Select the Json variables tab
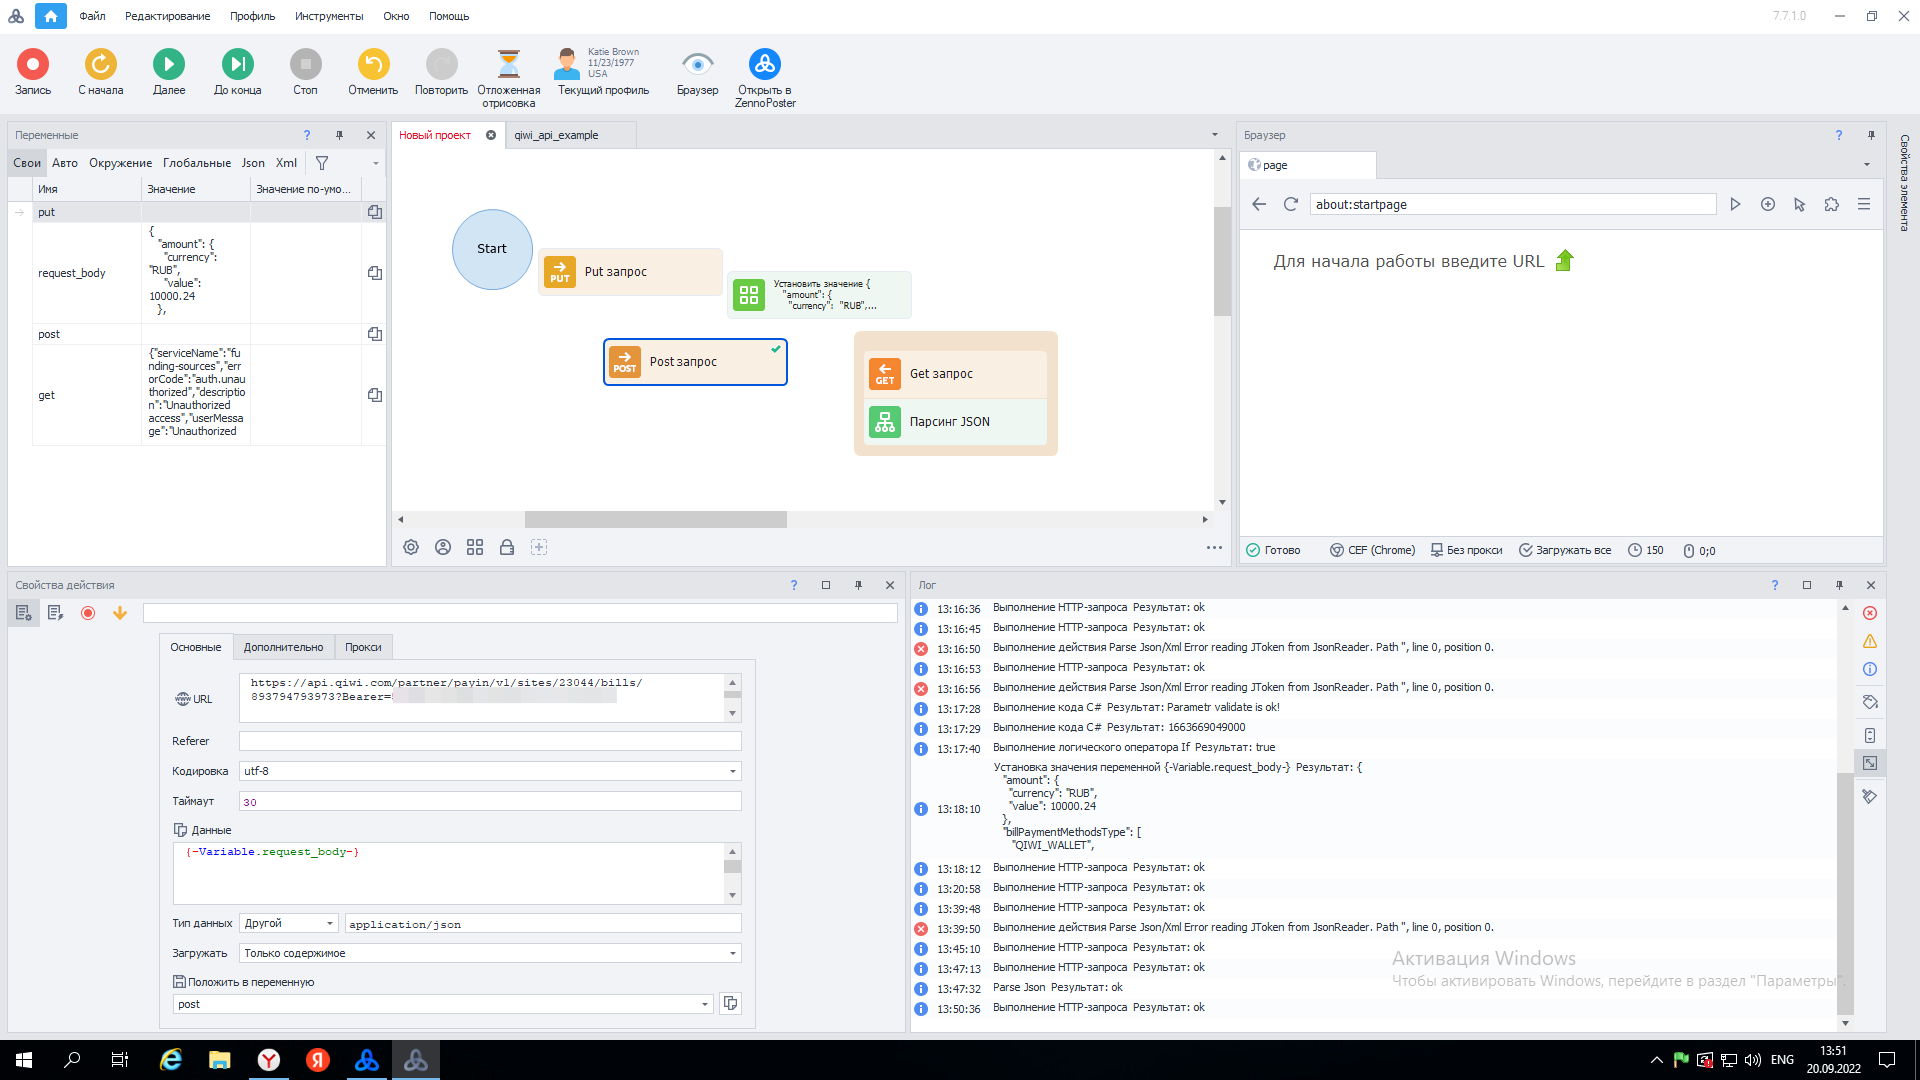 tap(253, 163)
